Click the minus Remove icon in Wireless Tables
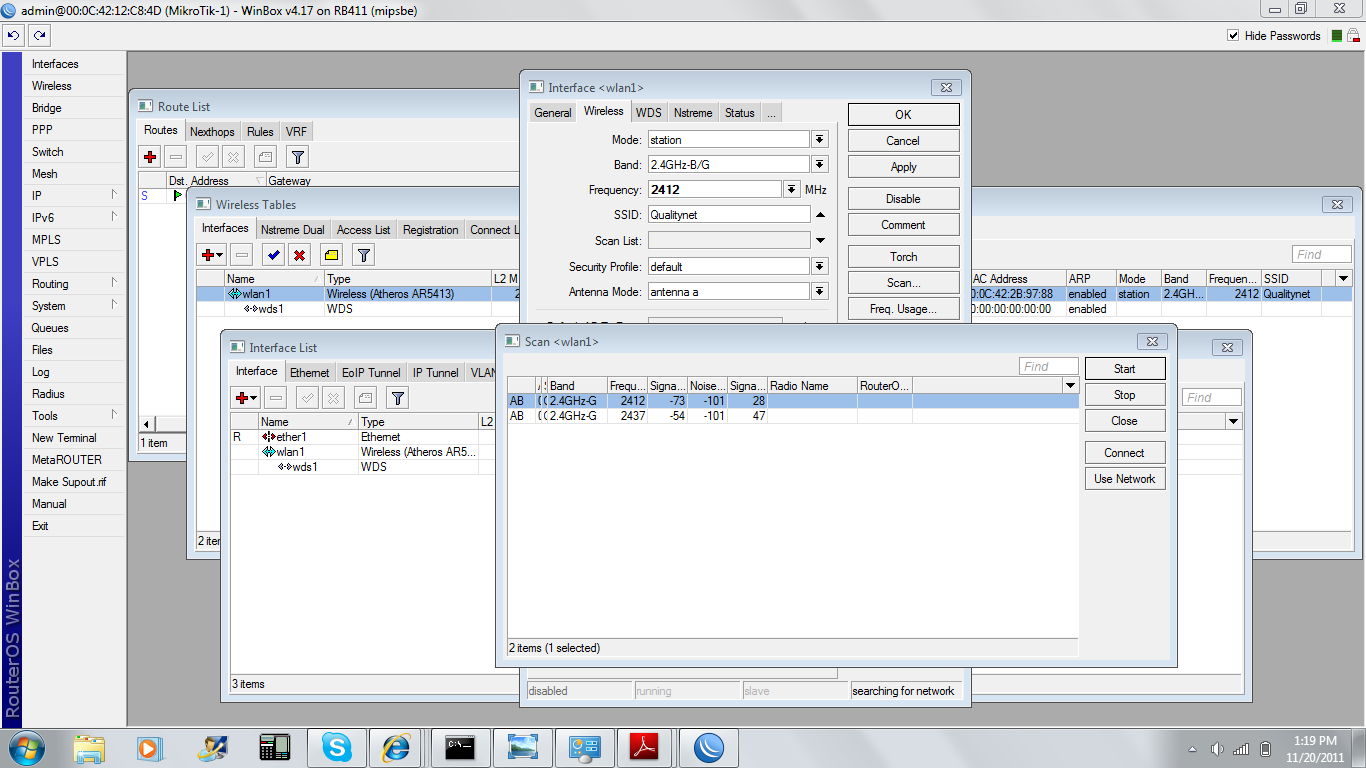This screenshot has width=1366, height=768. [241, 254]
